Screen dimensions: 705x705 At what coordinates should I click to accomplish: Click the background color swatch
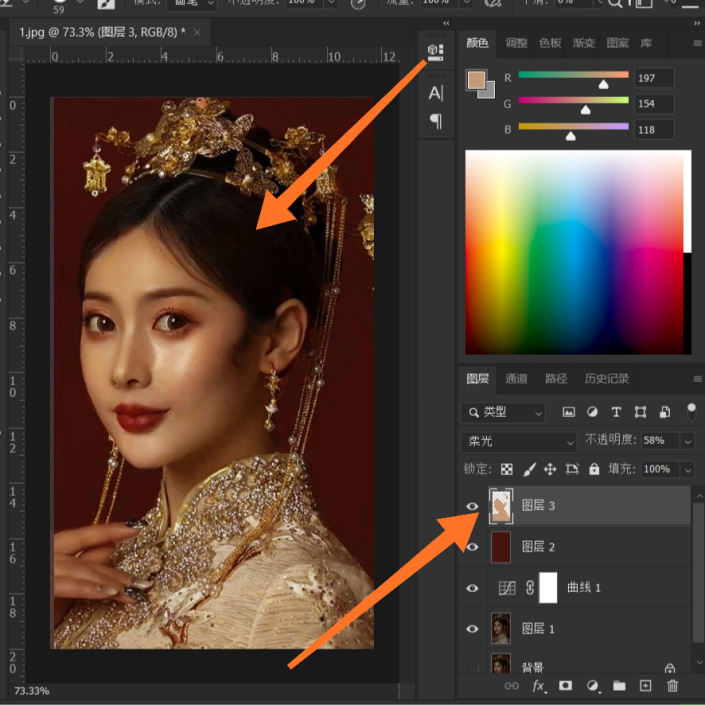tap(488, 91)
